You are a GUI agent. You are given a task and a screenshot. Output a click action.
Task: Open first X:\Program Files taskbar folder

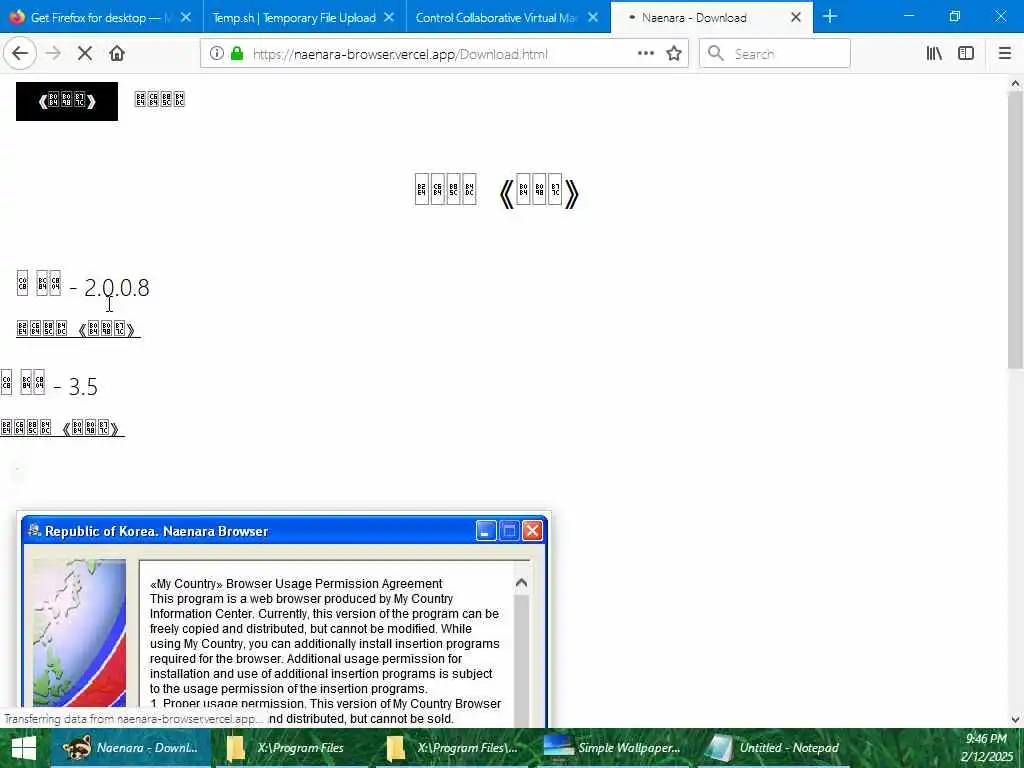point(292,748)
